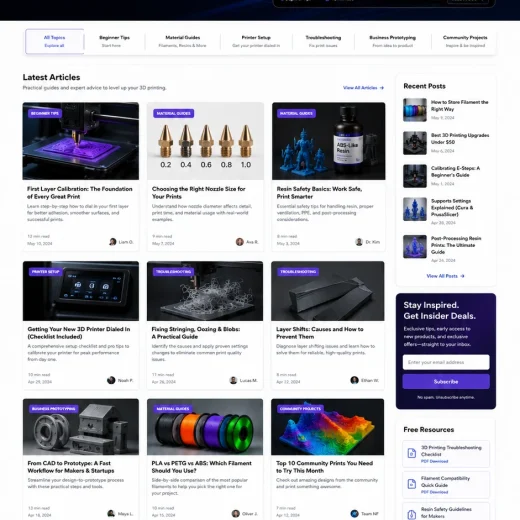Click the Subscribe button
The image size is (520, 520).
pyautogui.click(x=446, y=381)
